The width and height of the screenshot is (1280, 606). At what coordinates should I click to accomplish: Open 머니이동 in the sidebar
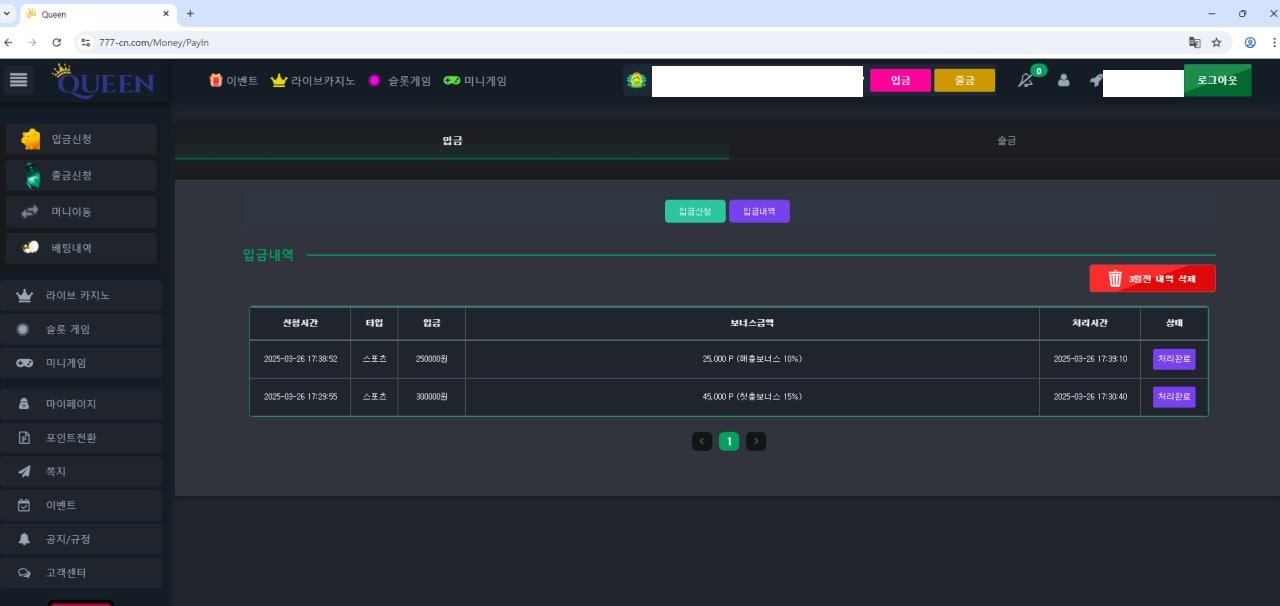coord(81,212)
